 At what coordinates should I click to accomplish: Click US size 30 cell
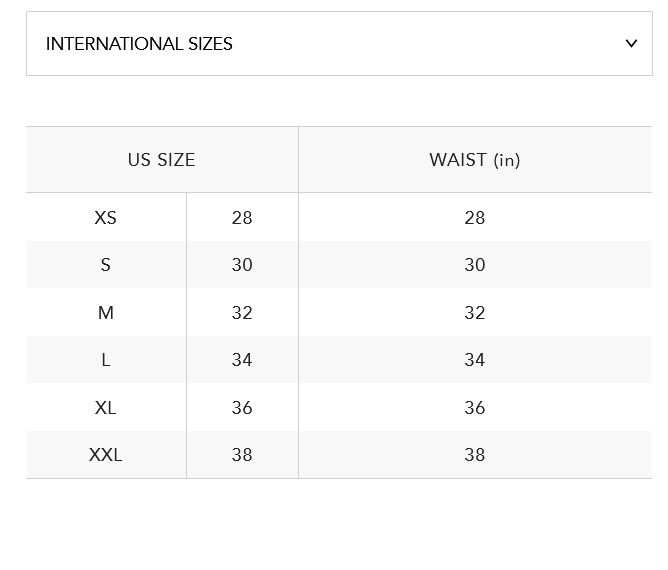coord(242,265)
